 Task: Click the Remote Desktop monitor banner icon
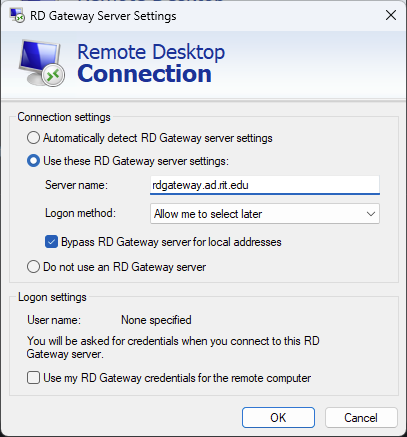pos(41,63)
